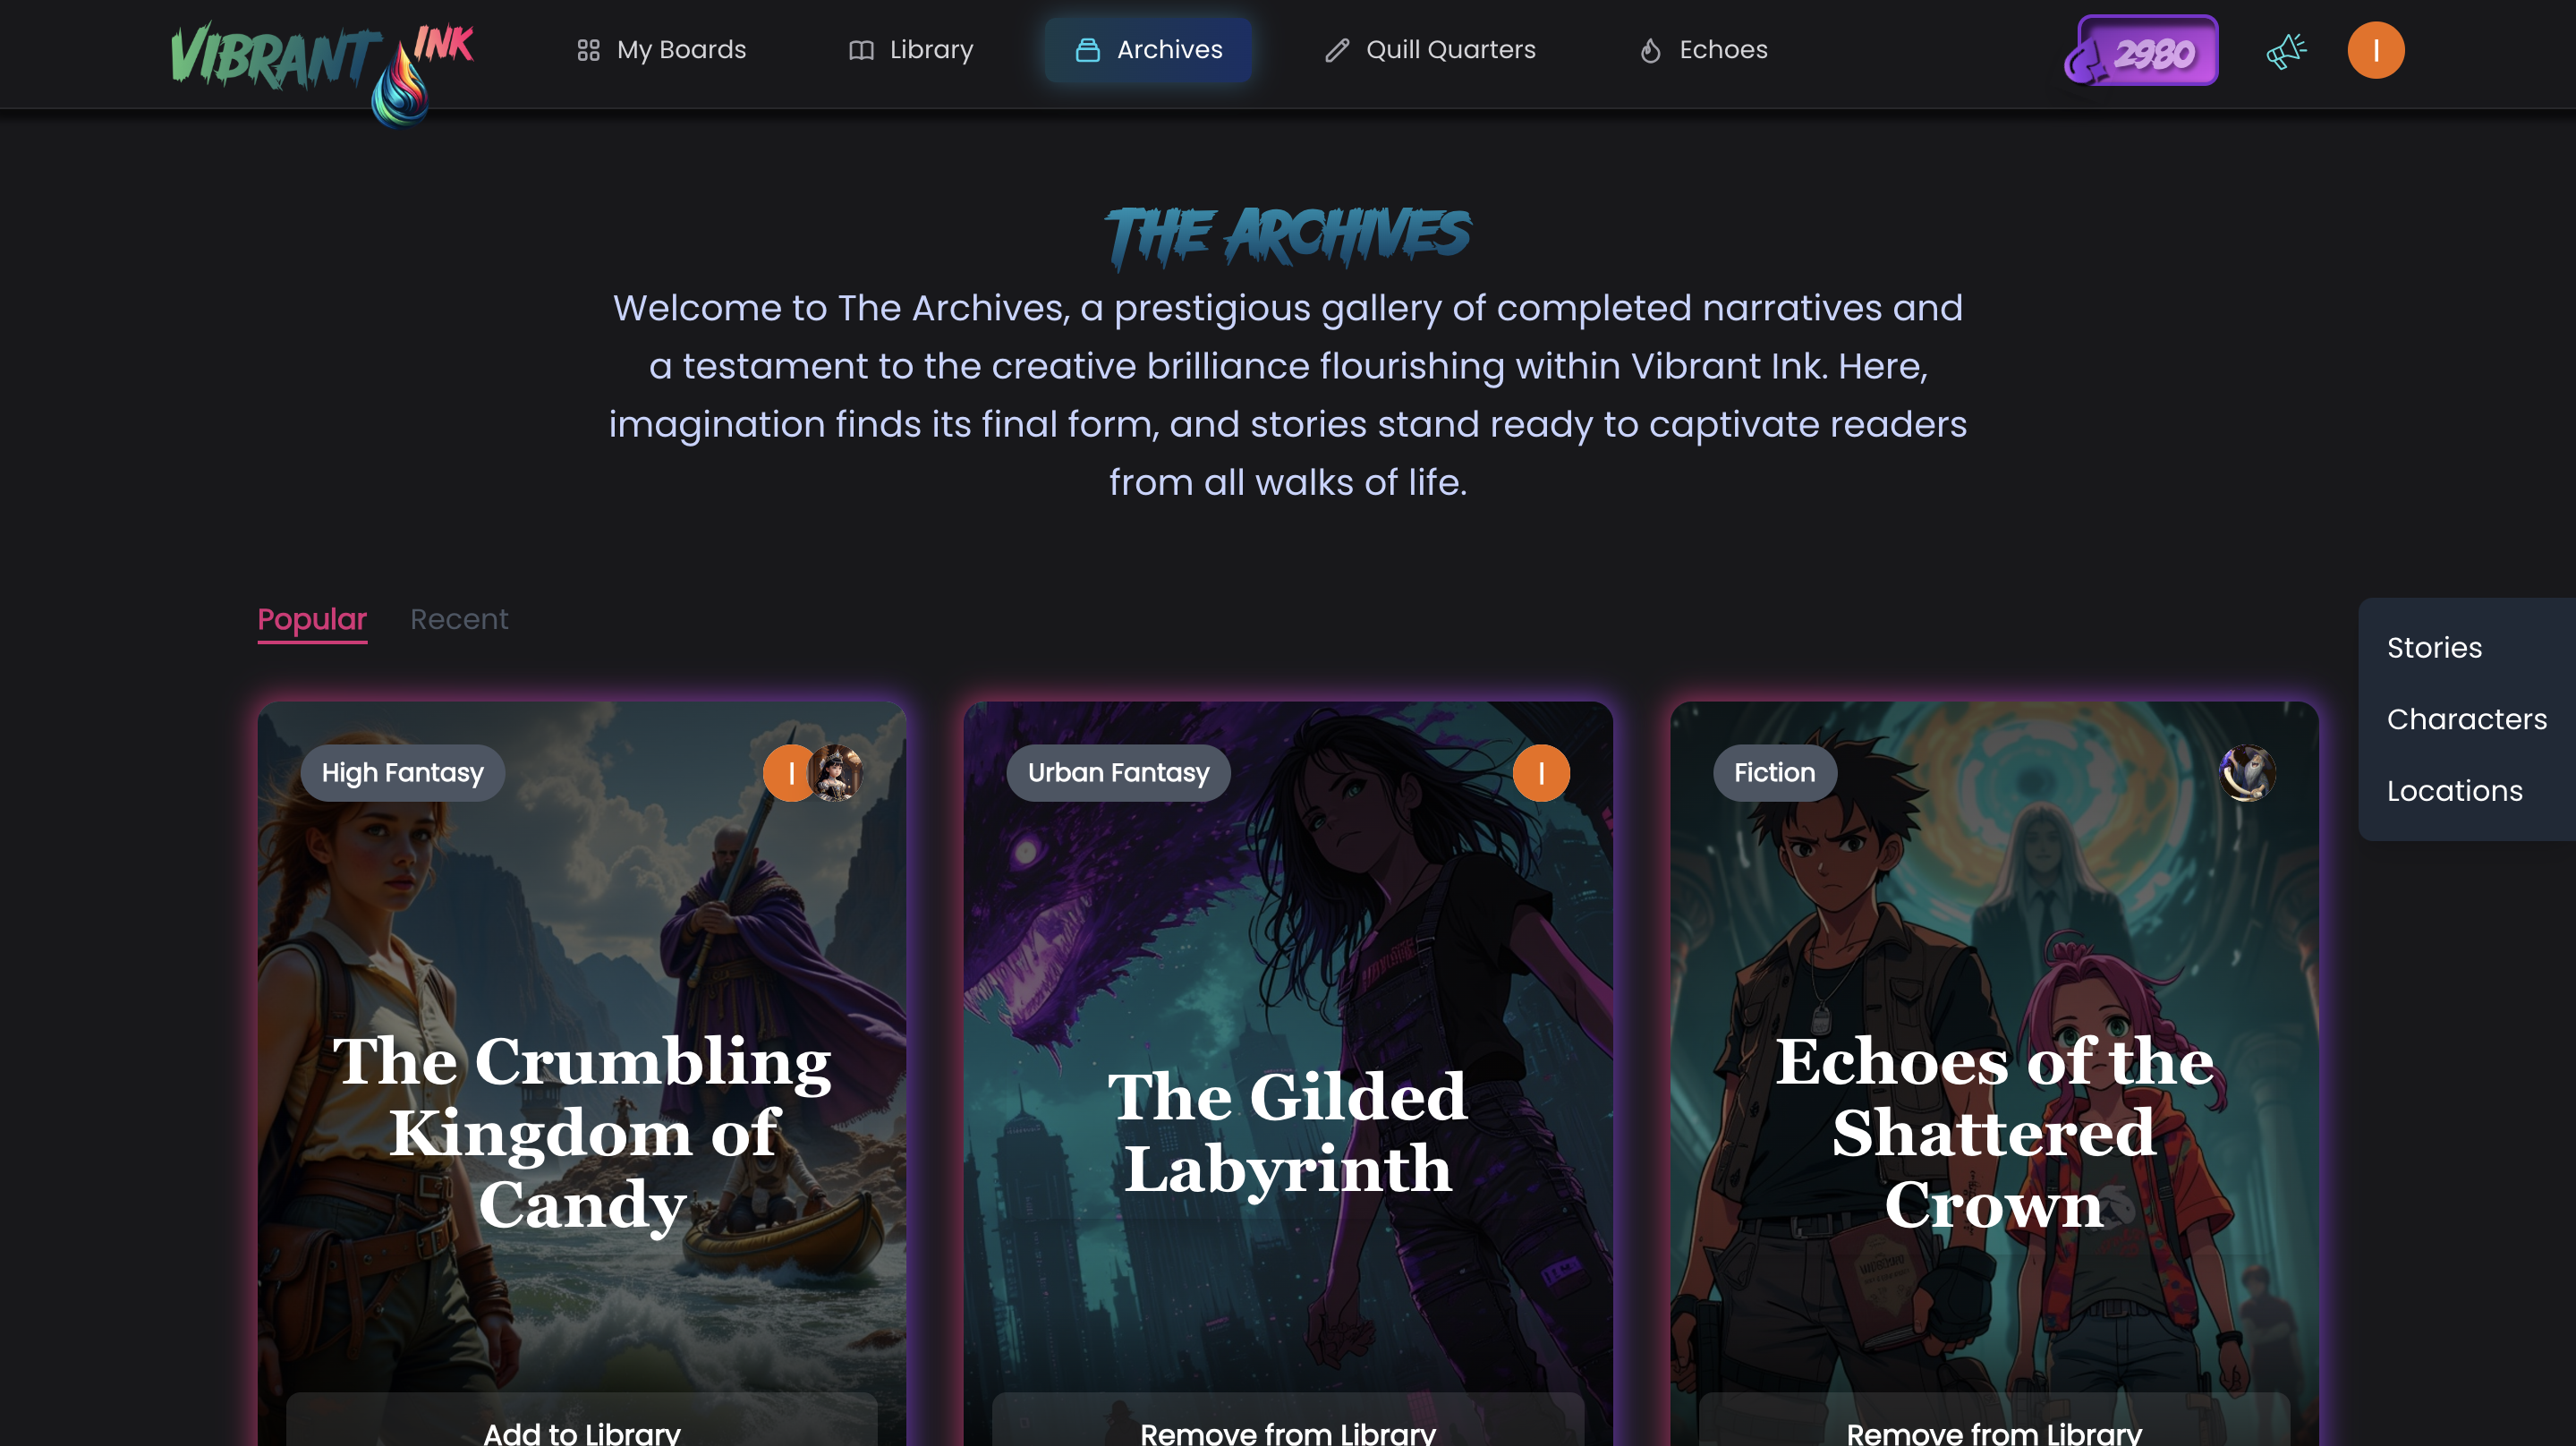Click the Library book icon

coord(861,50)
